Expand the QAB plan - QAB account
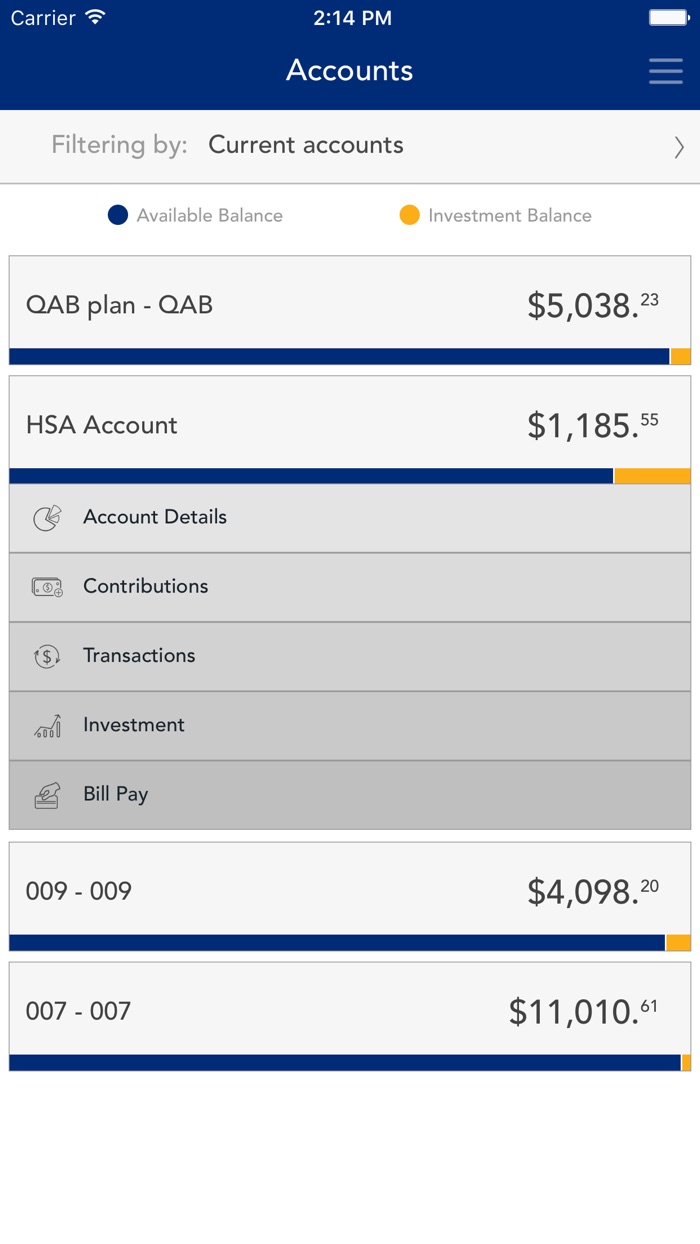Image resolution: width=700 pixels, height=1244 pixels. [x=350, y=305]
